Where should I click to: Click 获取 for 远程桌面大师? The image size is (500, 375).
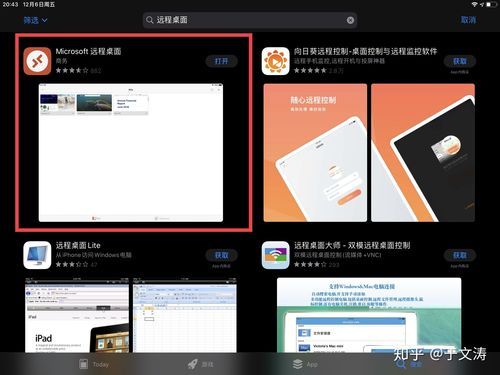tap(460, 255)
